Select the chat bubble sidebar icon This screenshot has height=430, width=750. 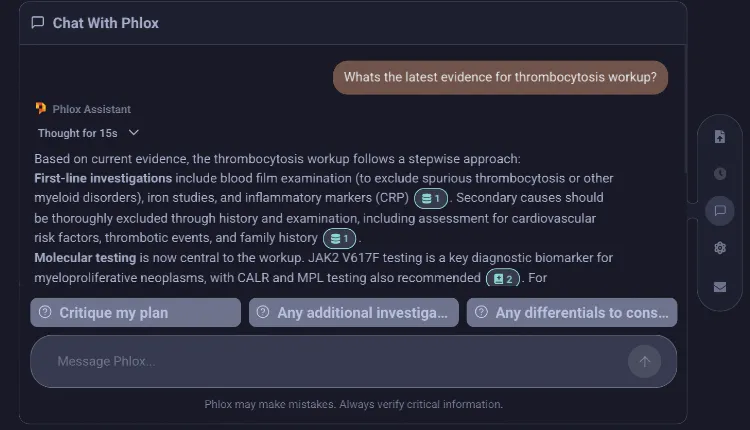pos(719,211)
